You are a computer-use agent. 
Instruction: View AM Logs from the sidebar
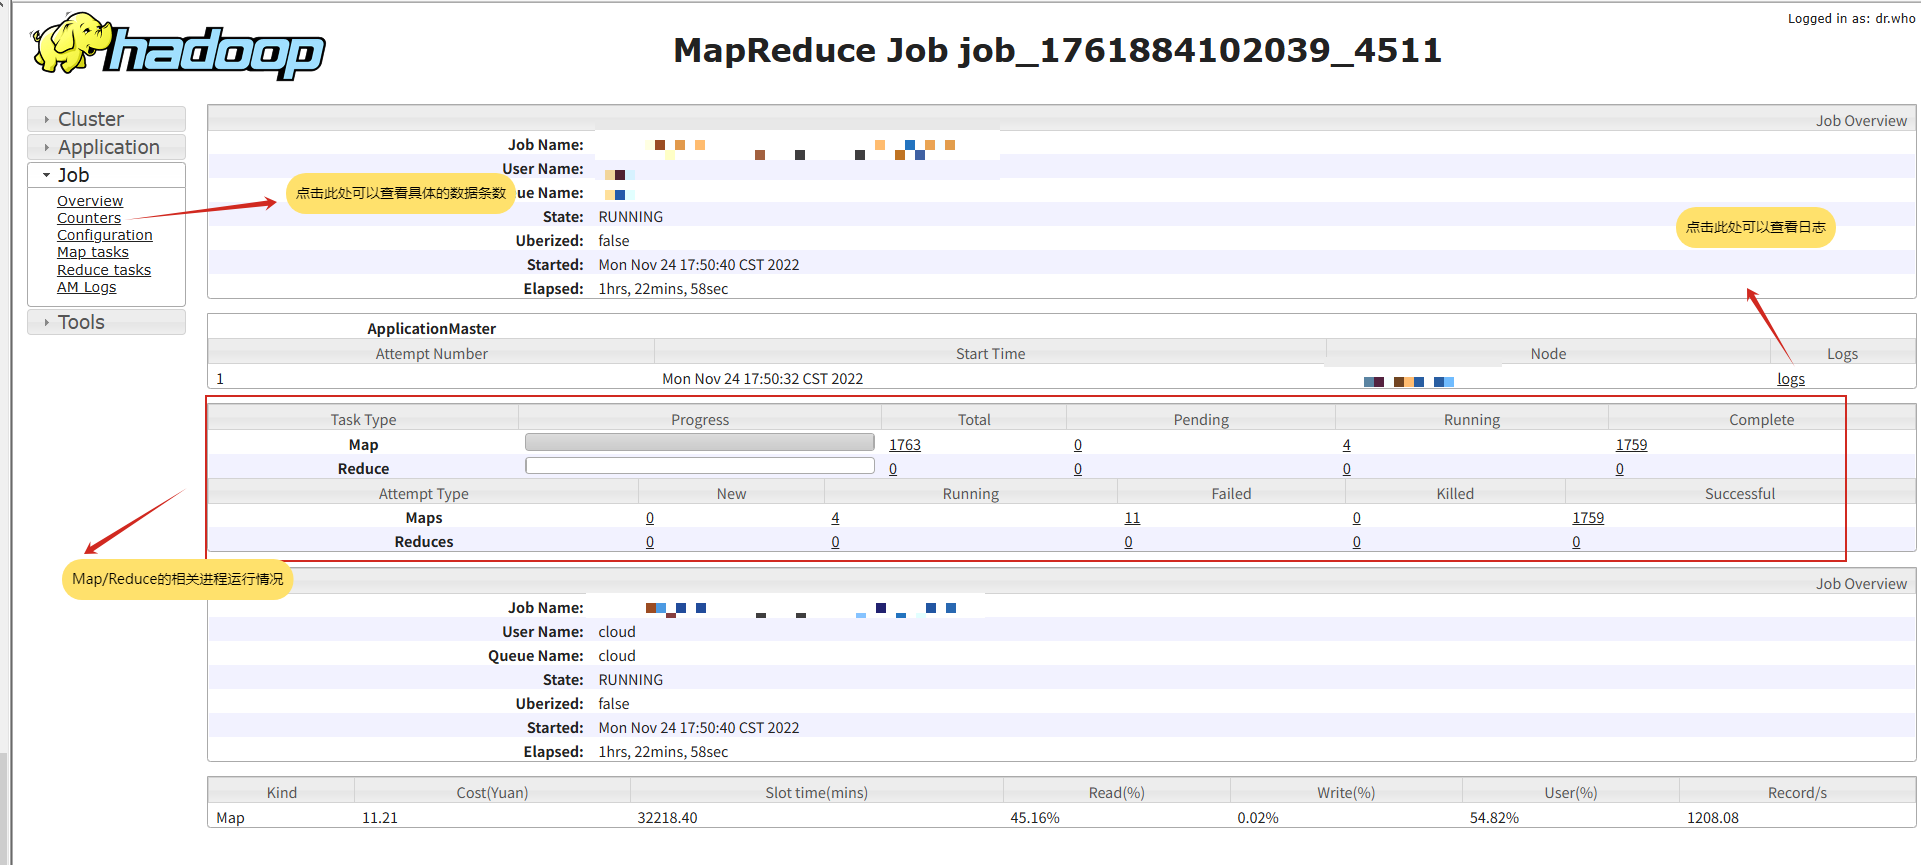click(x=87, y=287)
